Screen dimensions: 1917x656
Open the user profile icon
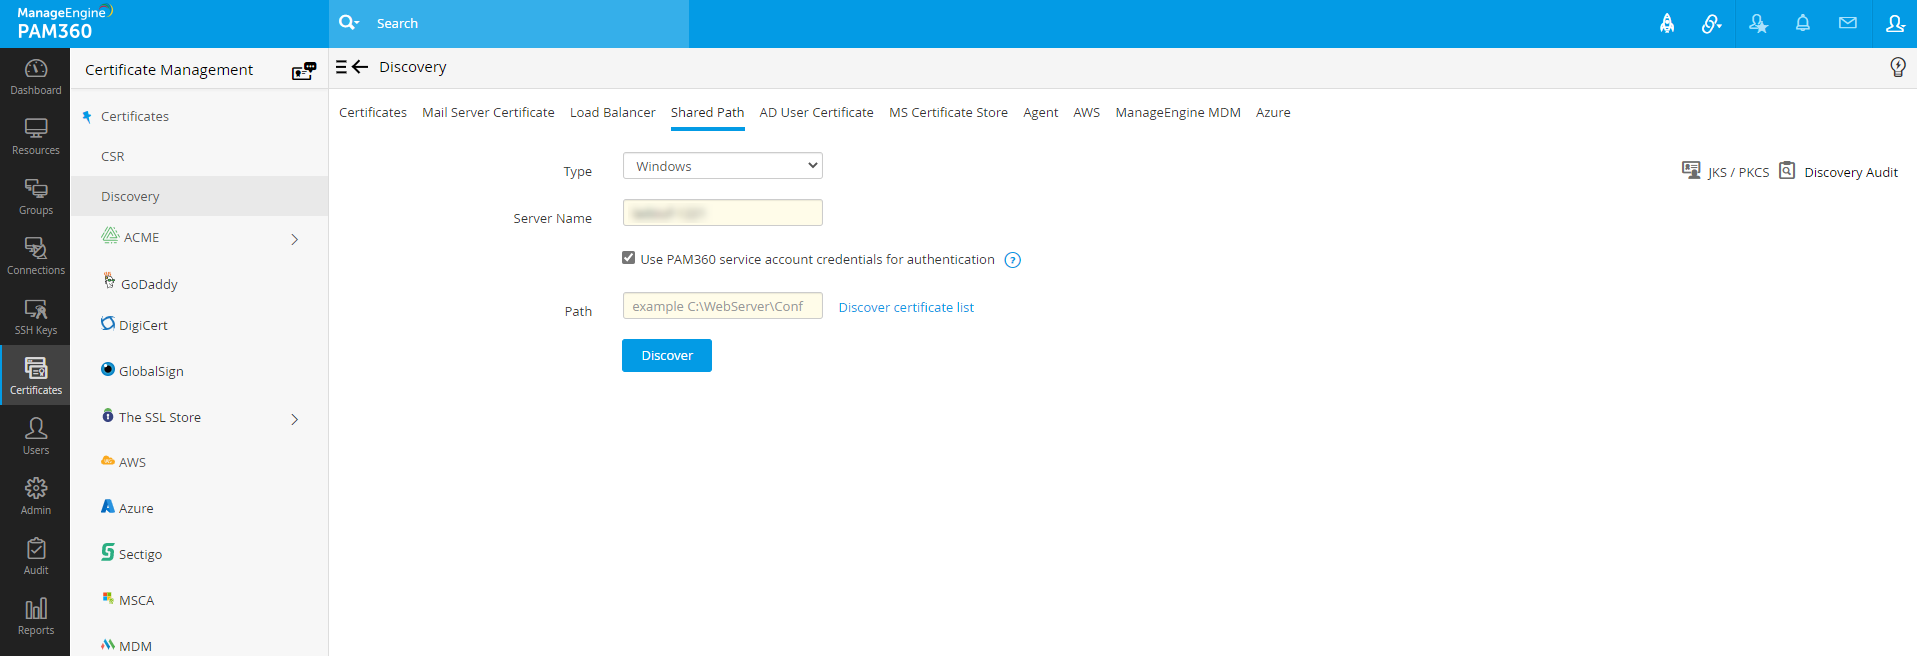coord(1894,23)
